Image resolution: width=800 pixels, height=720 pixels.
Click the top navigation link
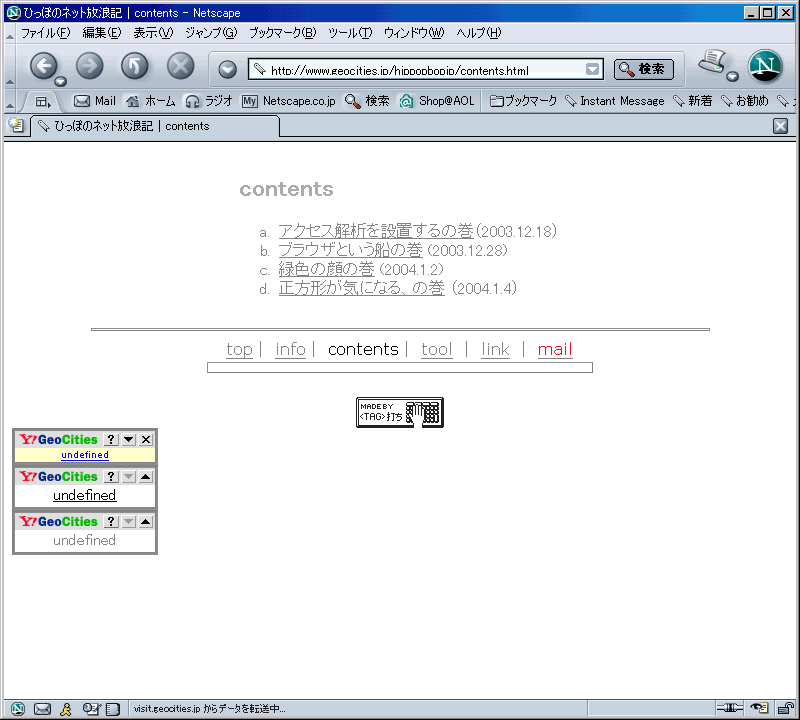(x=239, y=350)
